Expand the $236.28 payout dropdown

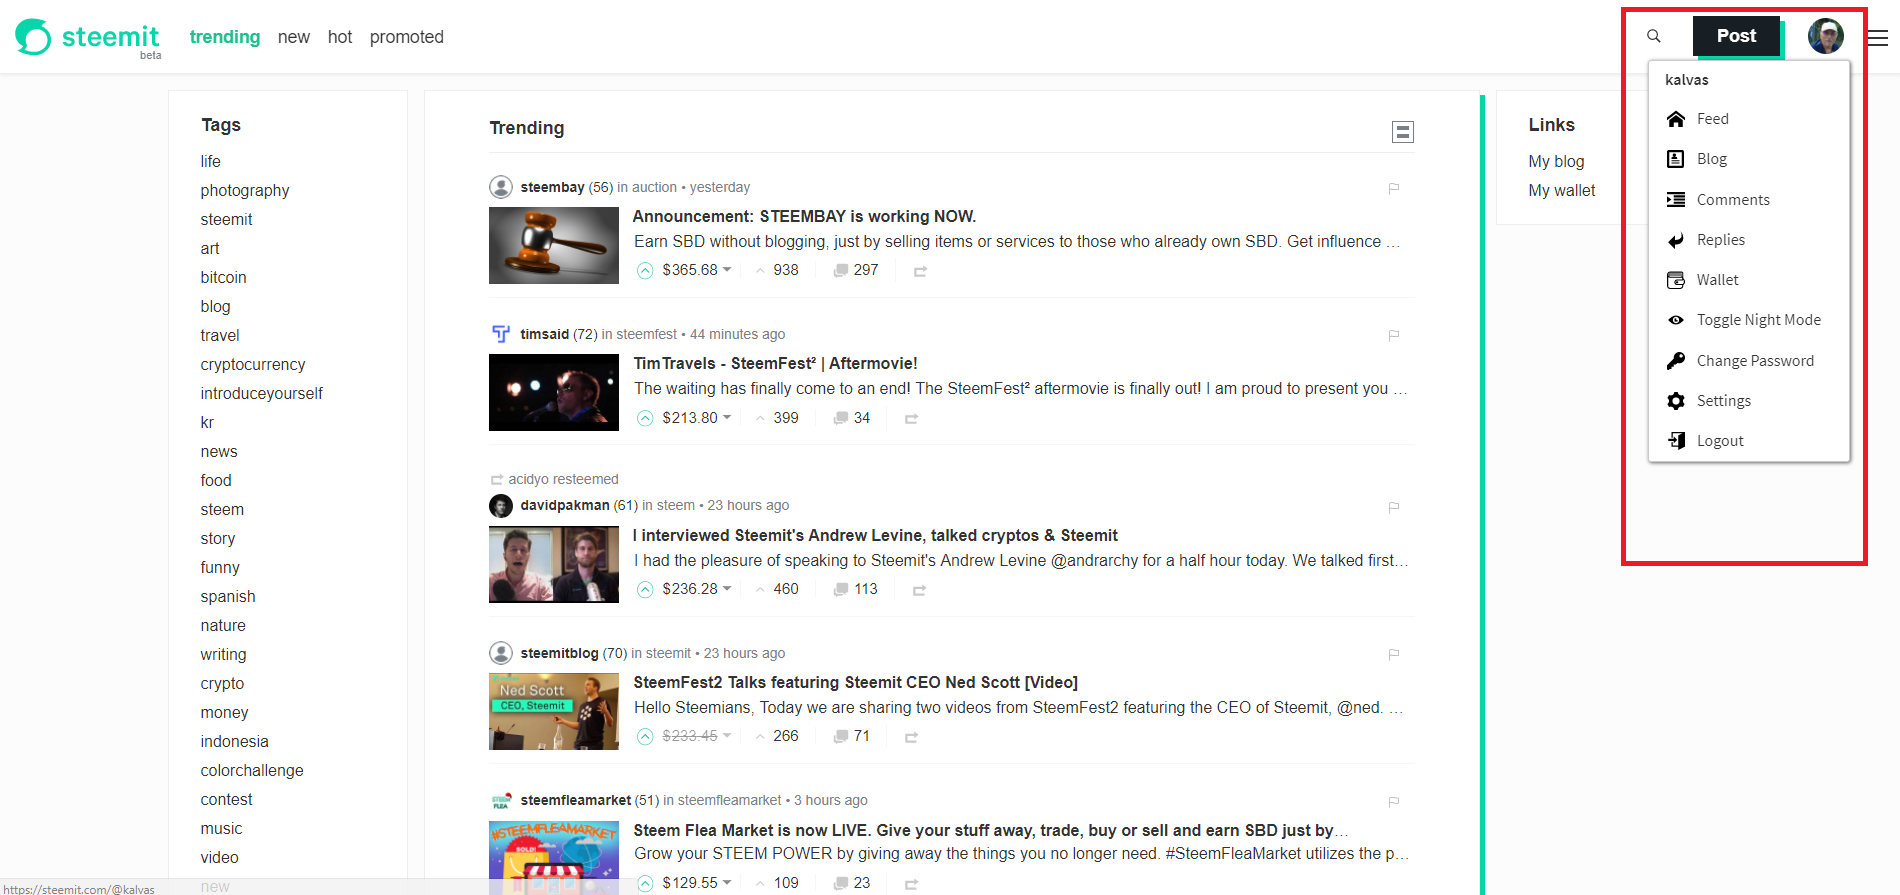(x=727, y=589)
